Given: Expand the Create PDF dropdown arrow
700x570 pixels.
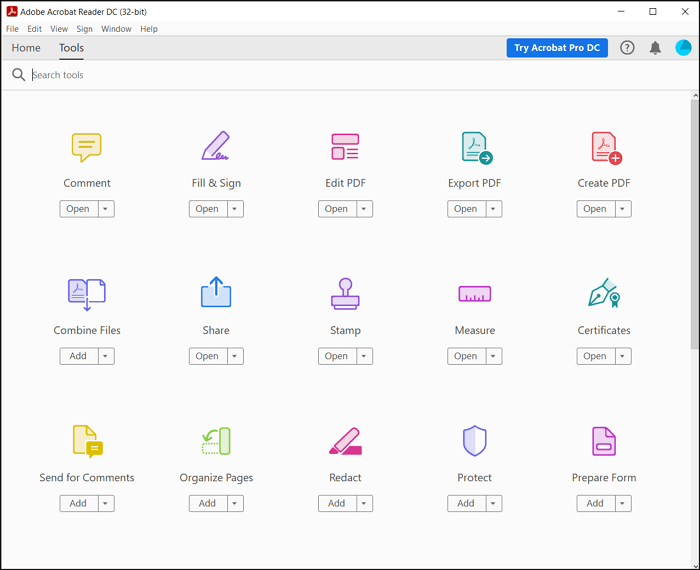Looking at the screenshot, I should point(623,209).
